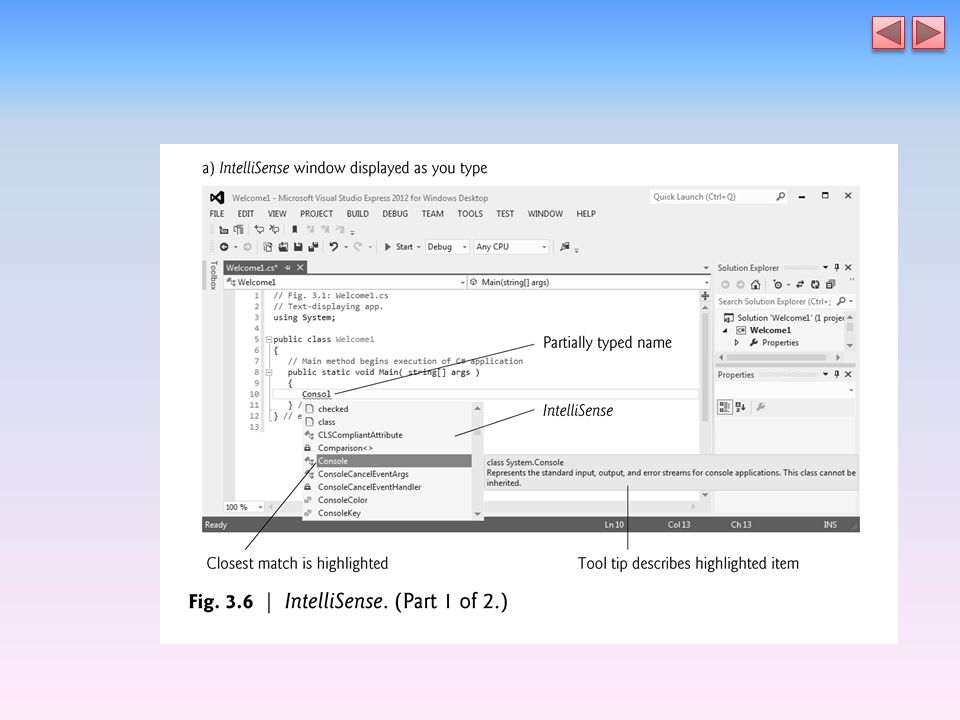Open the DEBUG menu
The height and width of the screenshot is (720, 960).
pyautogui.click(x=395, y=214)
